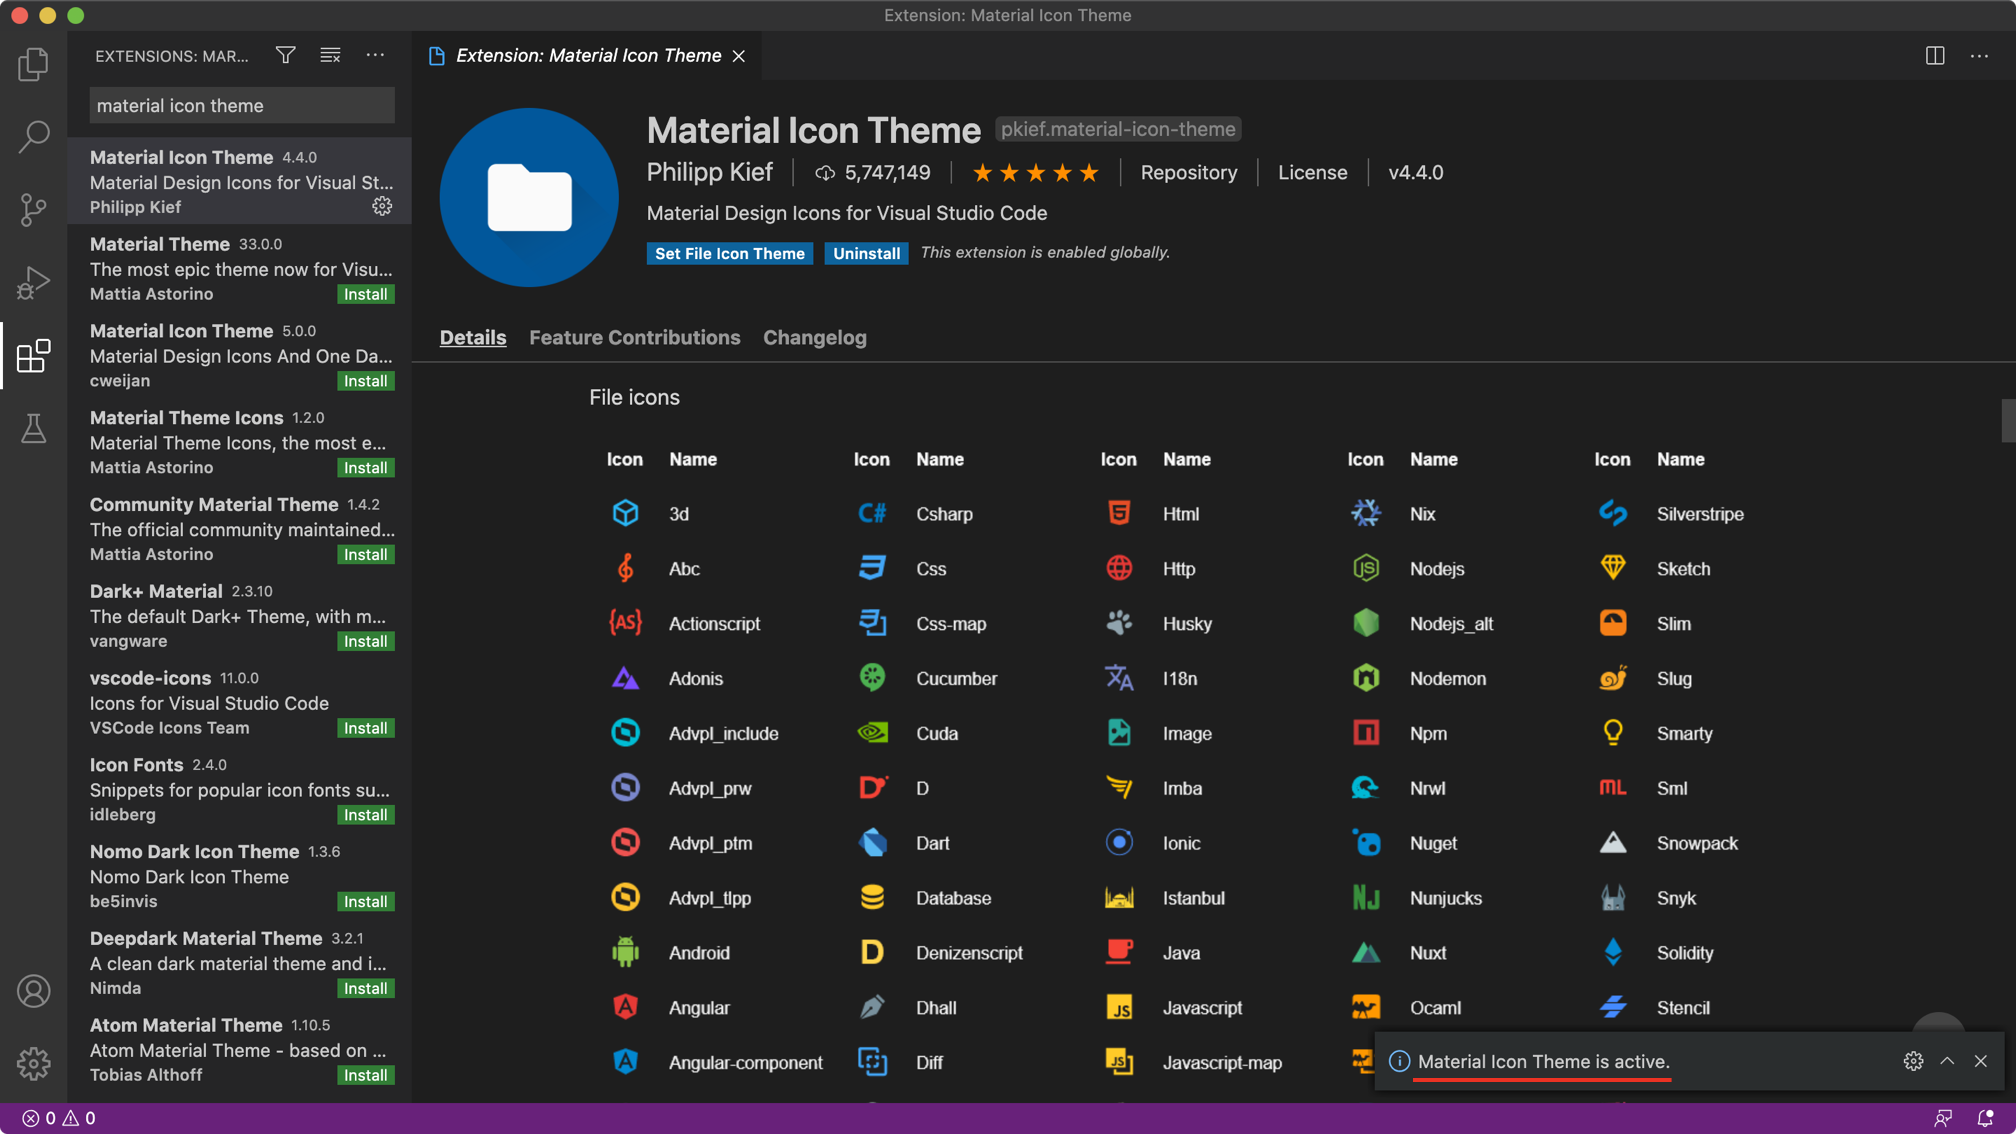Image resolution: width=2016 pixels, height=1134 pixels.
Task: Click the Accounts icon in activity bar
Action: pos(33,991)
